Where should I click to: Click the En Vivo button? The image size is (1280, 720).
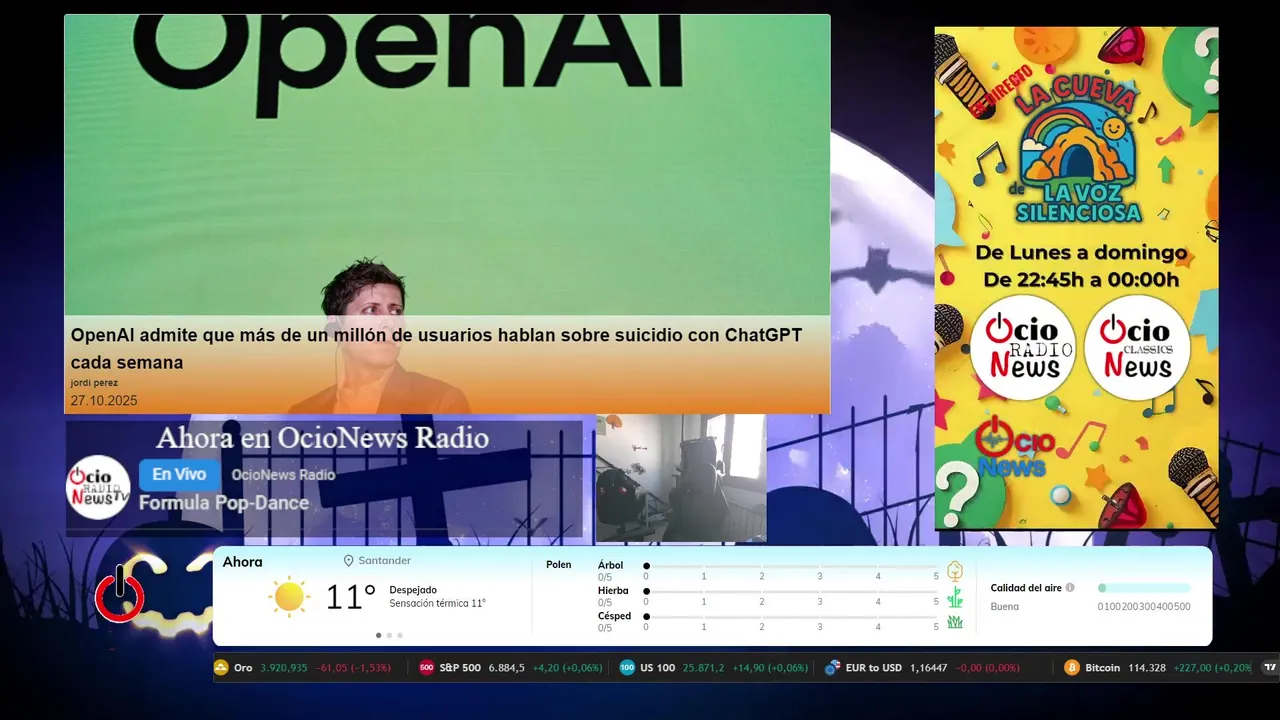179,474
